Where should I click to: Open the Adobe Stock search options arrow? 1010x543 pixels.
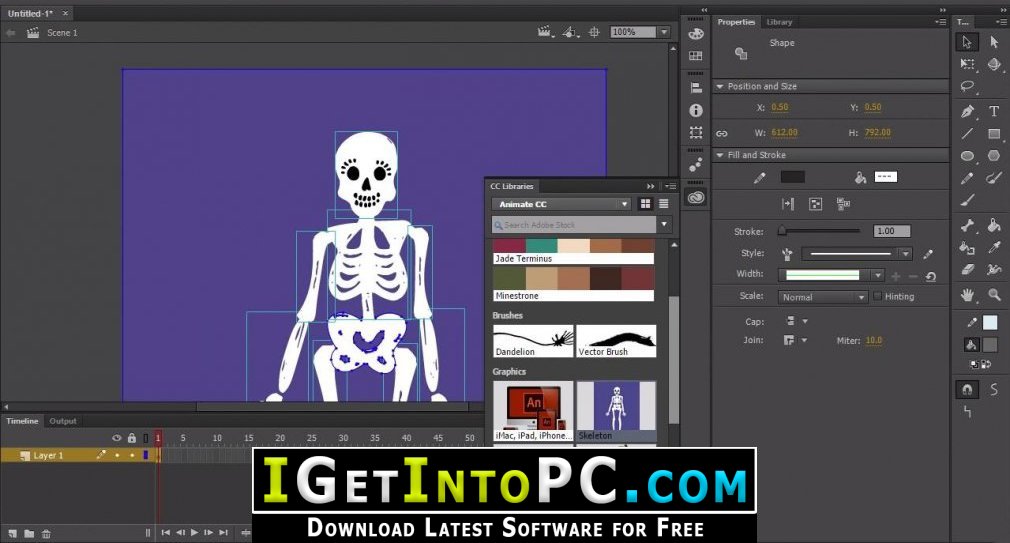[x=664, y=224]
